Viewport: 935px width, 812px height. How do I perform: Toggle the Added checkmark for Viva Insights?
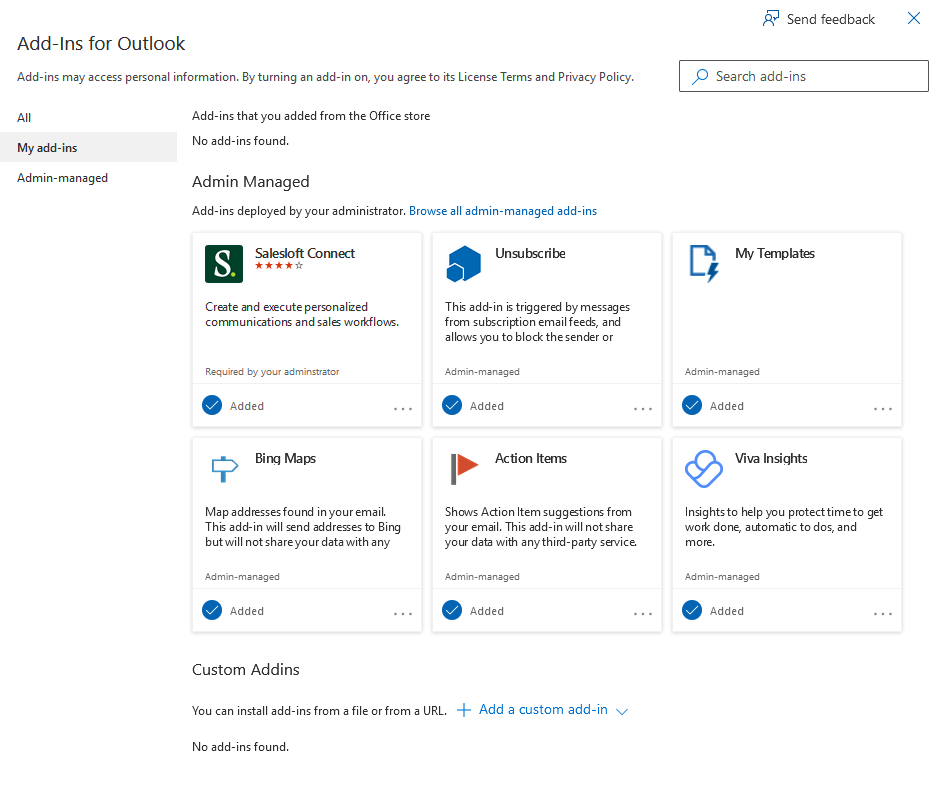(x=692, y=610)
